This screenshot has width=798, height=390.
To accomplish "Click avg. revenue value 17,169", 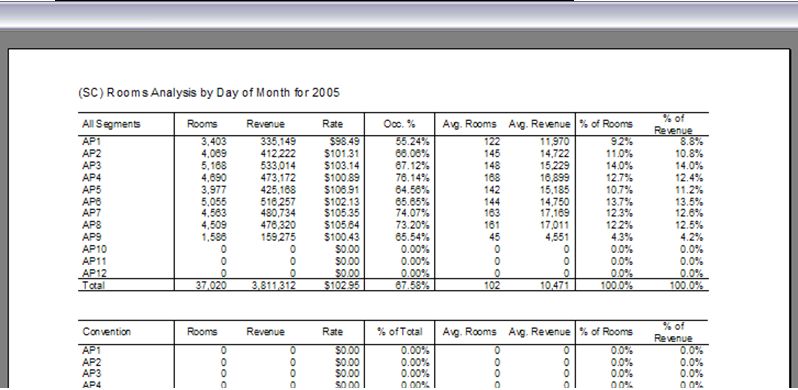I will coord(554,213).
